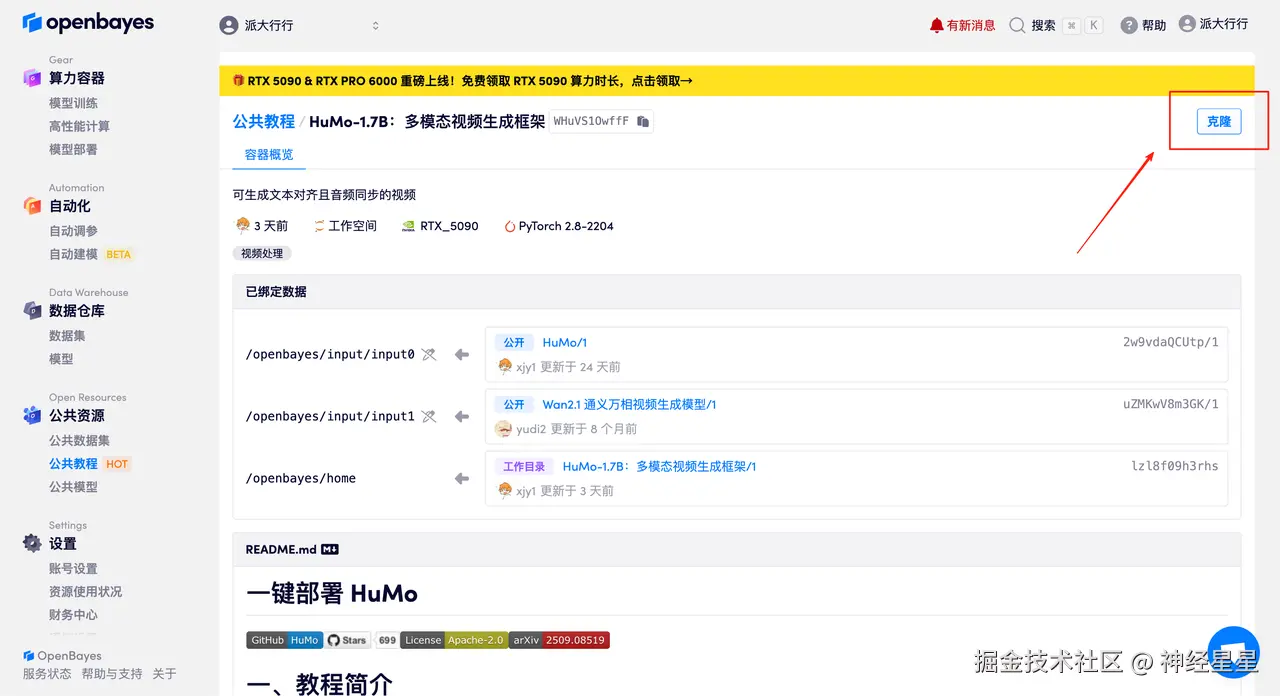Open the 派大行行 workspace dropdown
1280x696 pixels.
[x=300, y=25]
